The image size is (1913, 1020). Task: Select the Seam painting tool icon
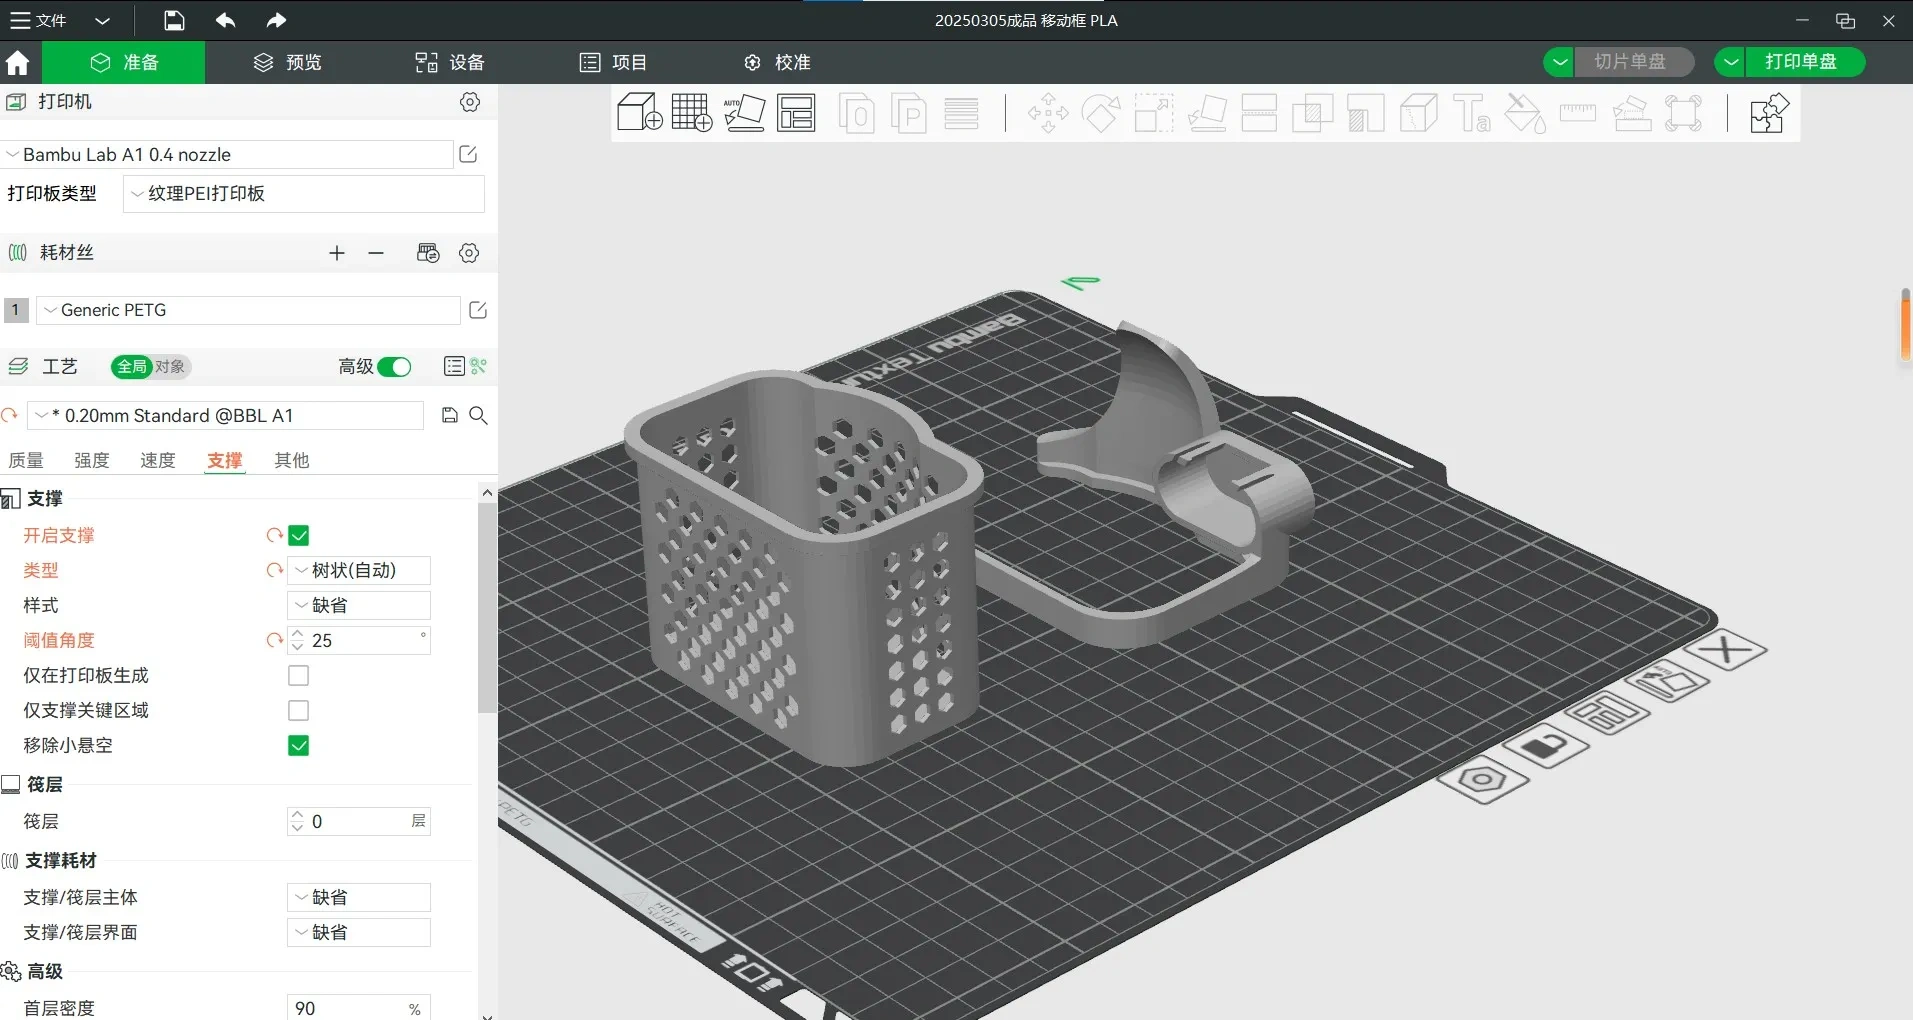[x=1419, y=113]
